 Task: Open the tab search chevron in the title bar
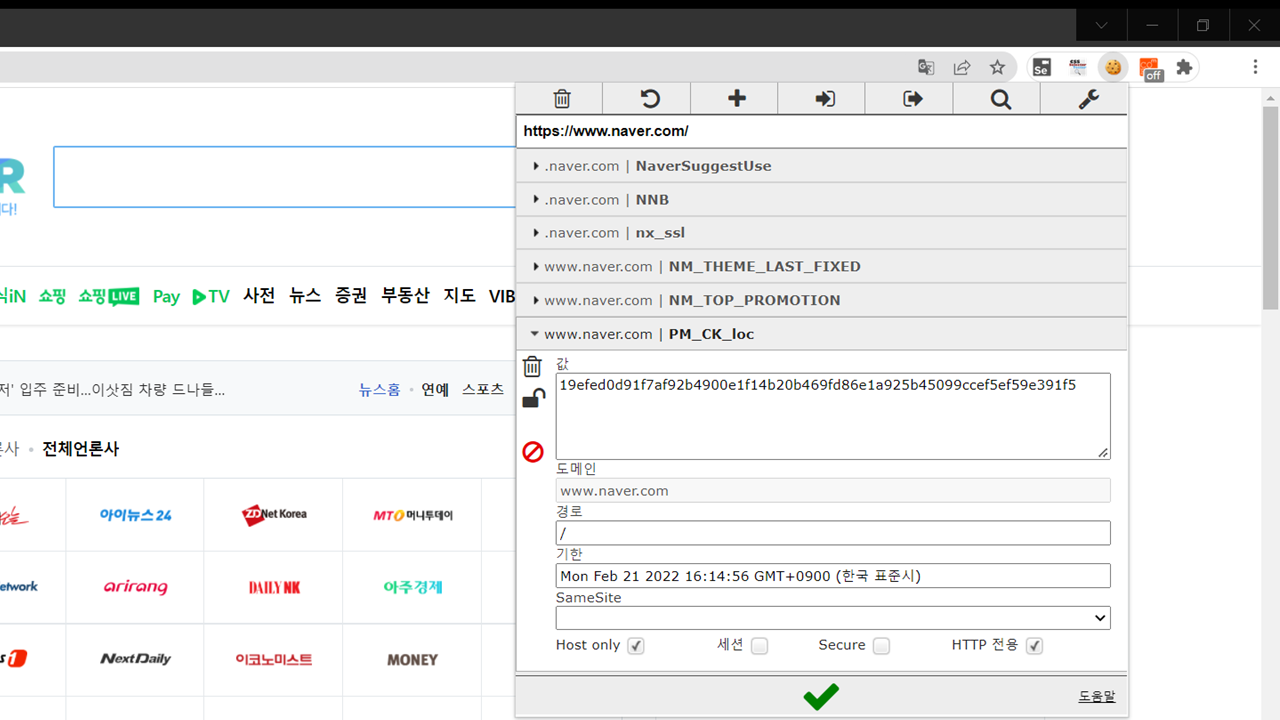click(x=1102, y=25)
